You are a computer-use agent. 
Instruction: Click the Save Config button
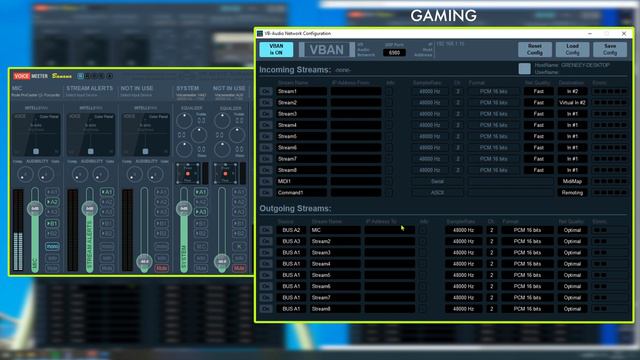pos(610,49)
